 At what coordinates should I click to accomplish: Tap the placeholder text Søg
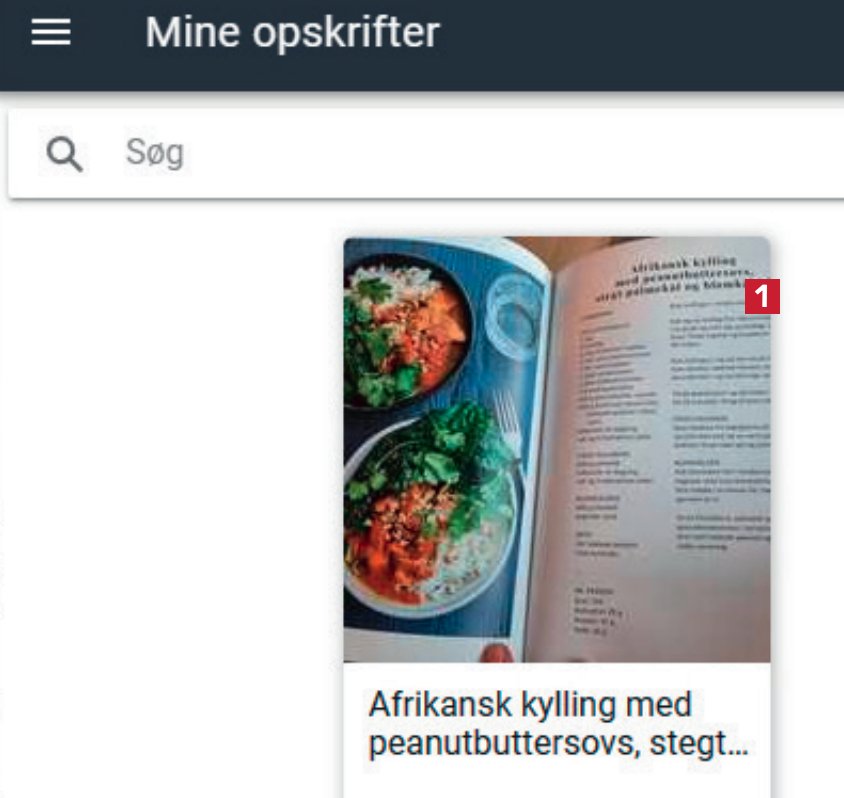coord(154,153)
